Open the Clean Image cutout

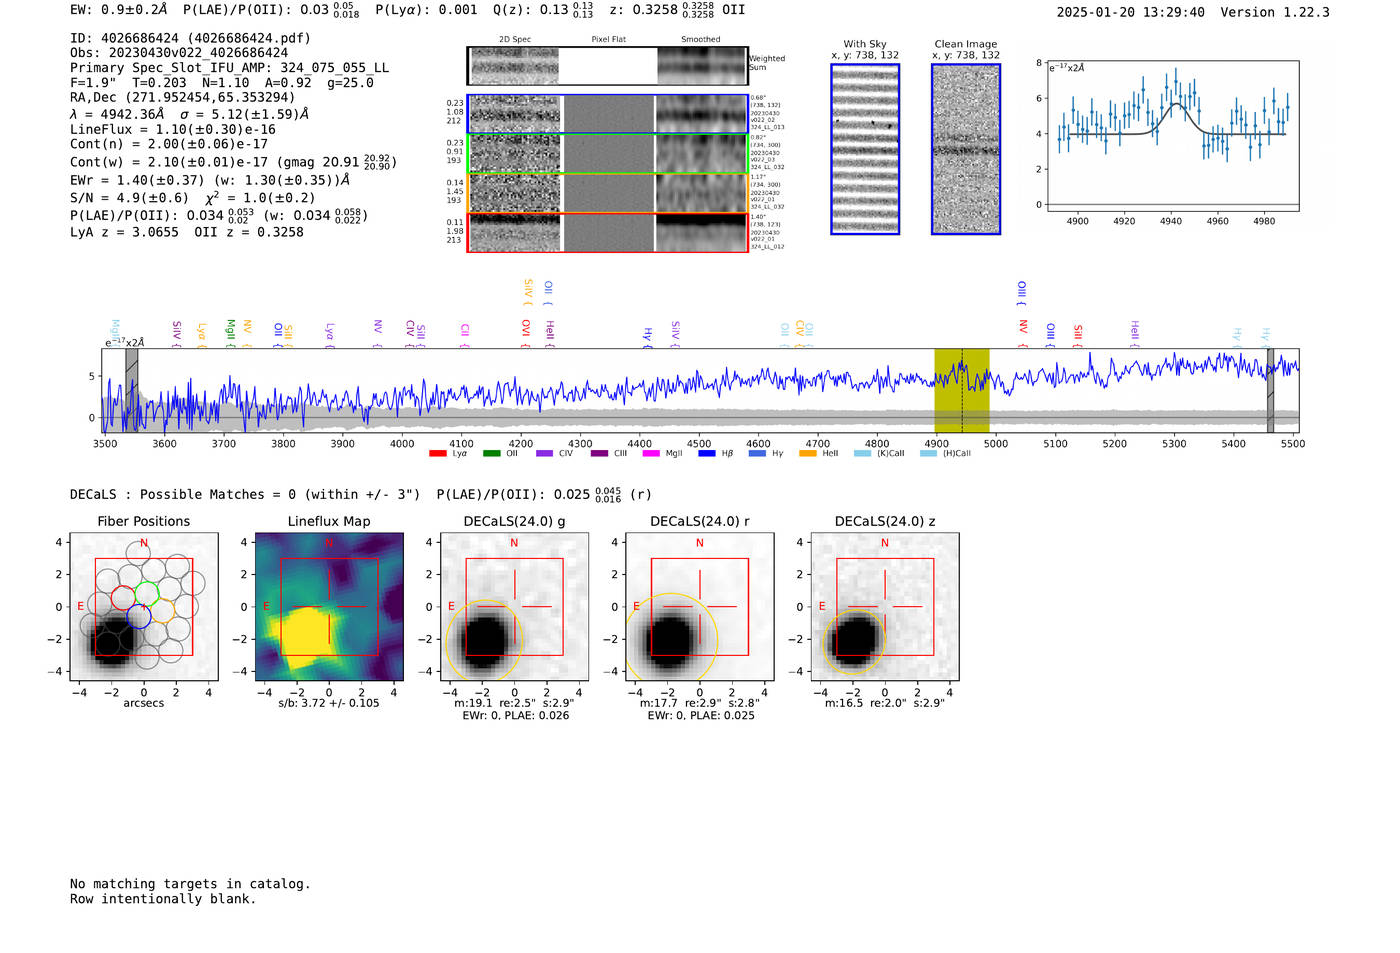pos(966,149)
